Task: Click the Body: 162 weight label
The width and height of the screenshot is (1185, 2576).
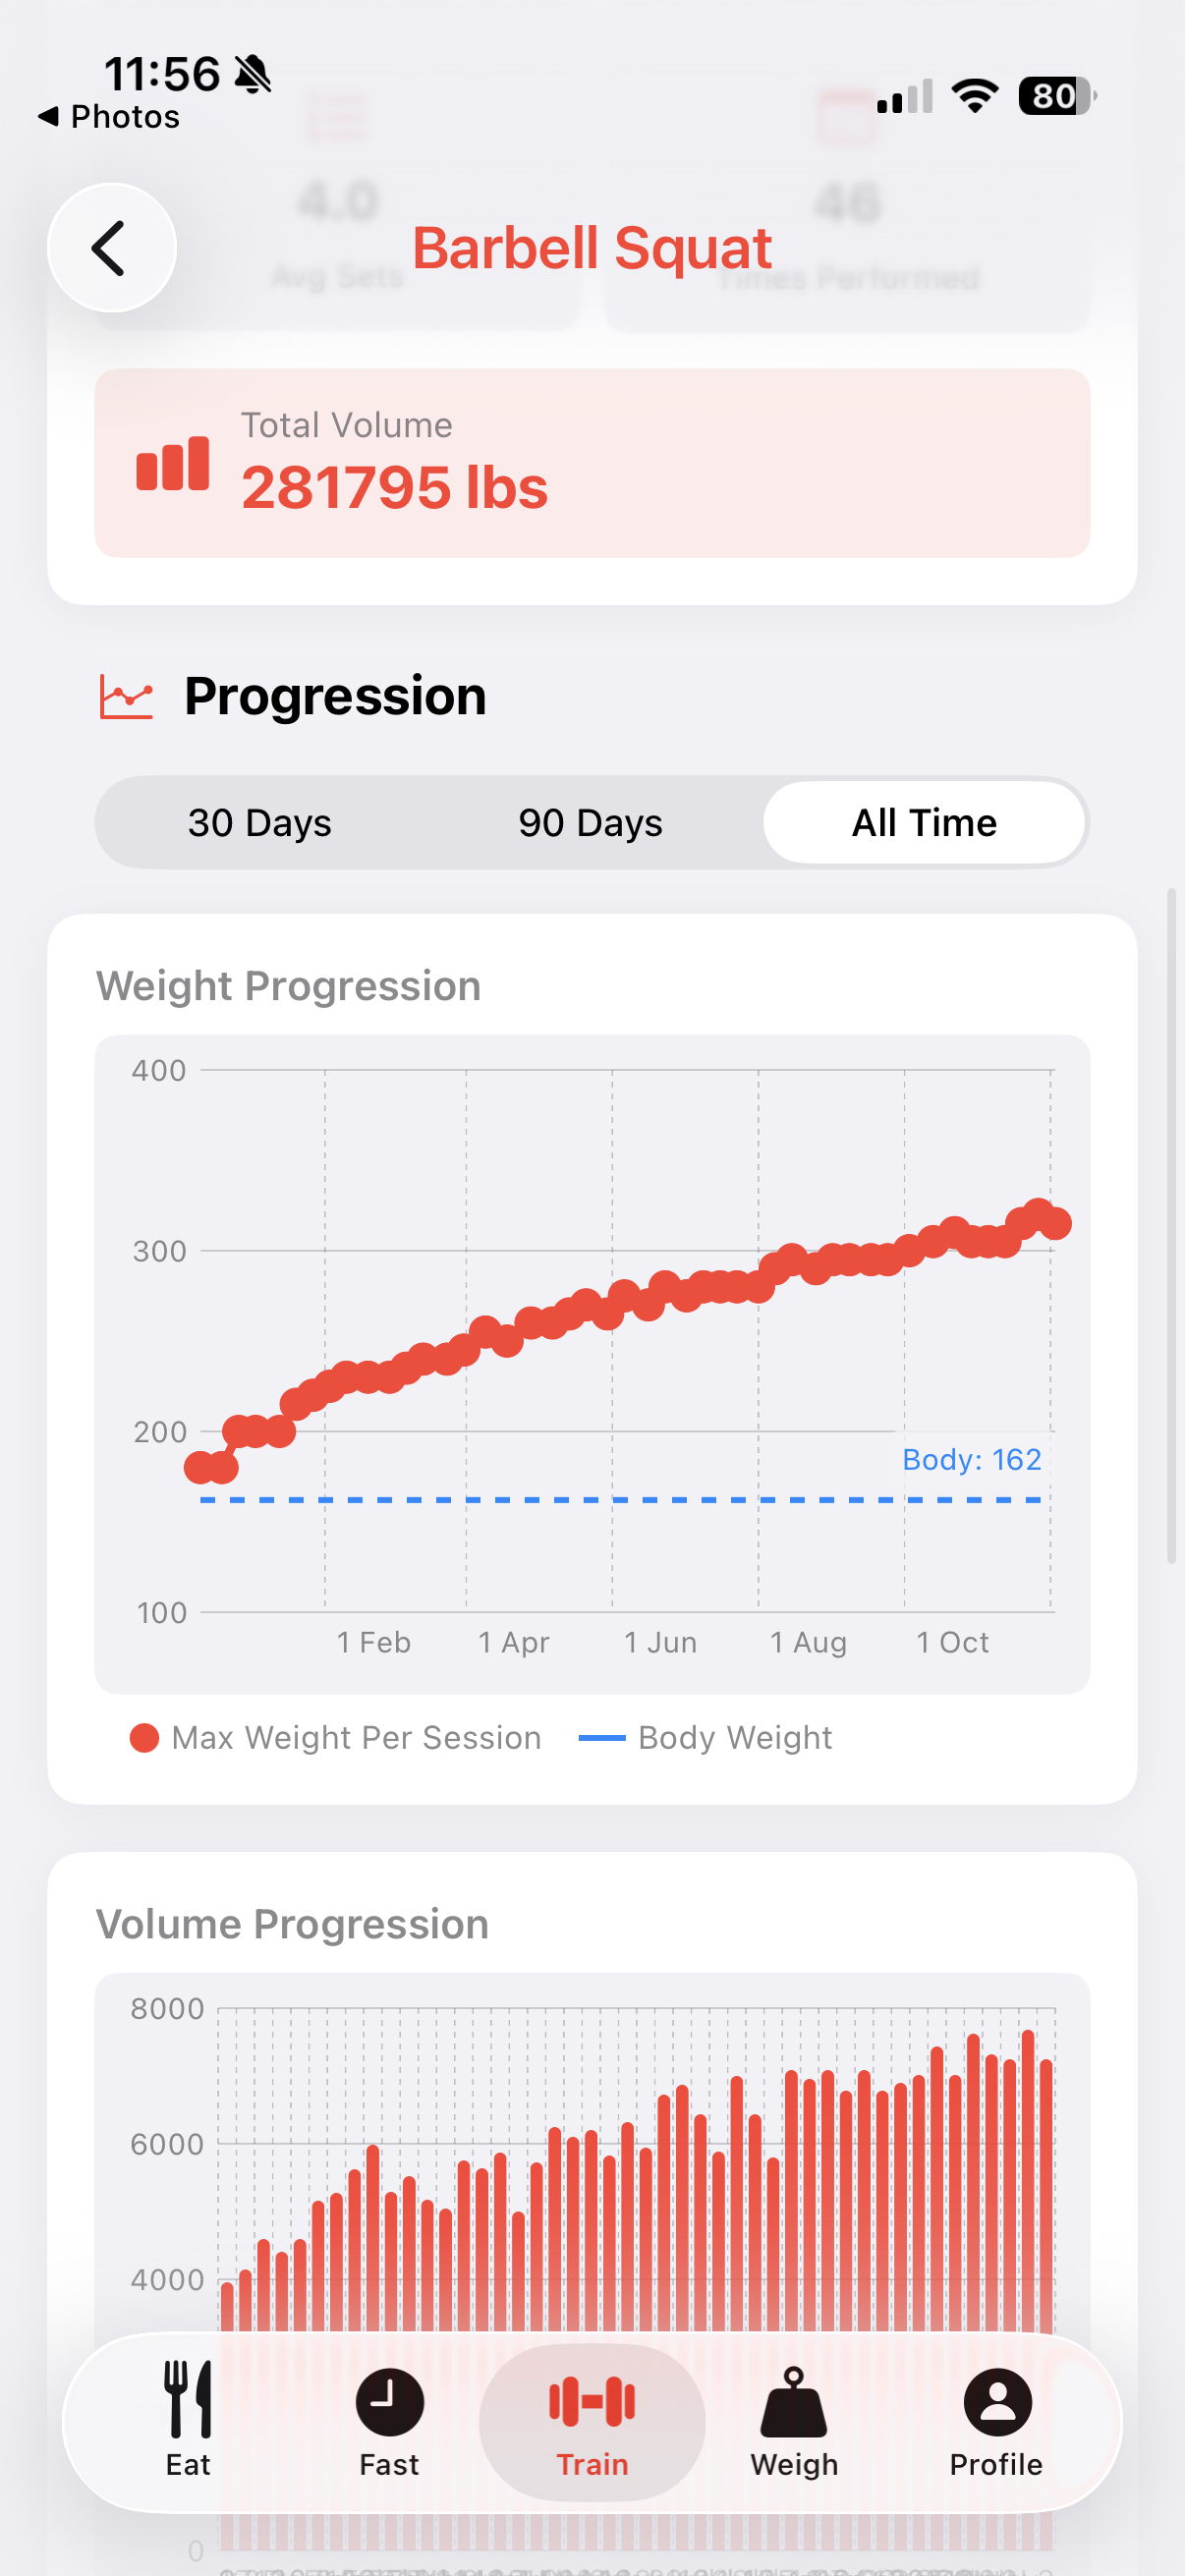Action: click(x=971, y=1460)
